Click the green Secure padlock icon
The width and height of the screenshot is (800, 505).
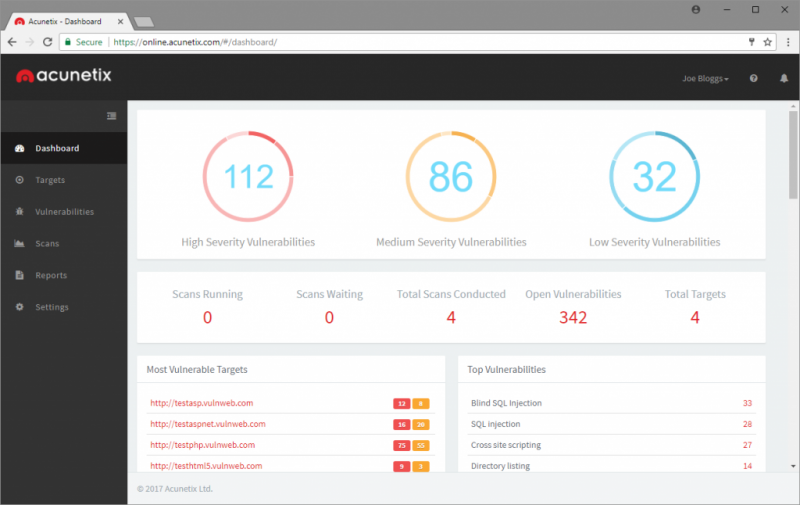(67, 42)
